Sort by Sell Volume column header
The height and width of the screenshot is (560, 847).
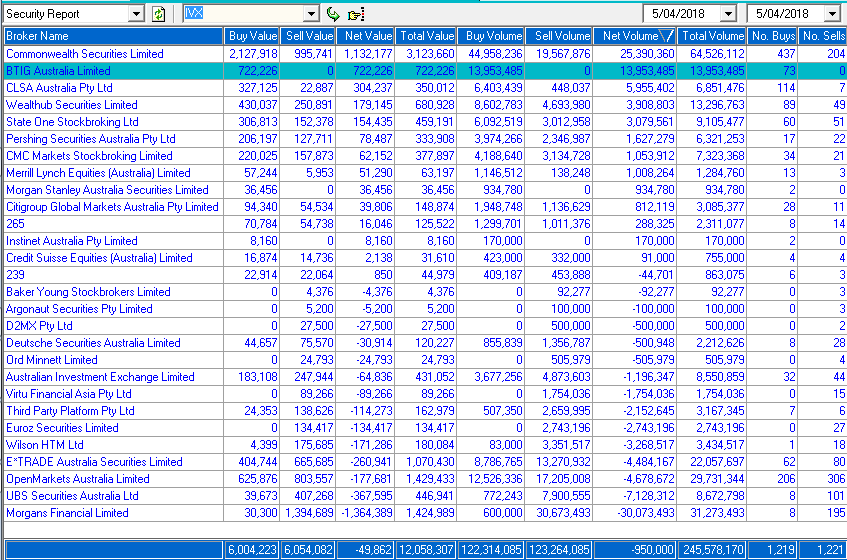(x=559, y=36)
